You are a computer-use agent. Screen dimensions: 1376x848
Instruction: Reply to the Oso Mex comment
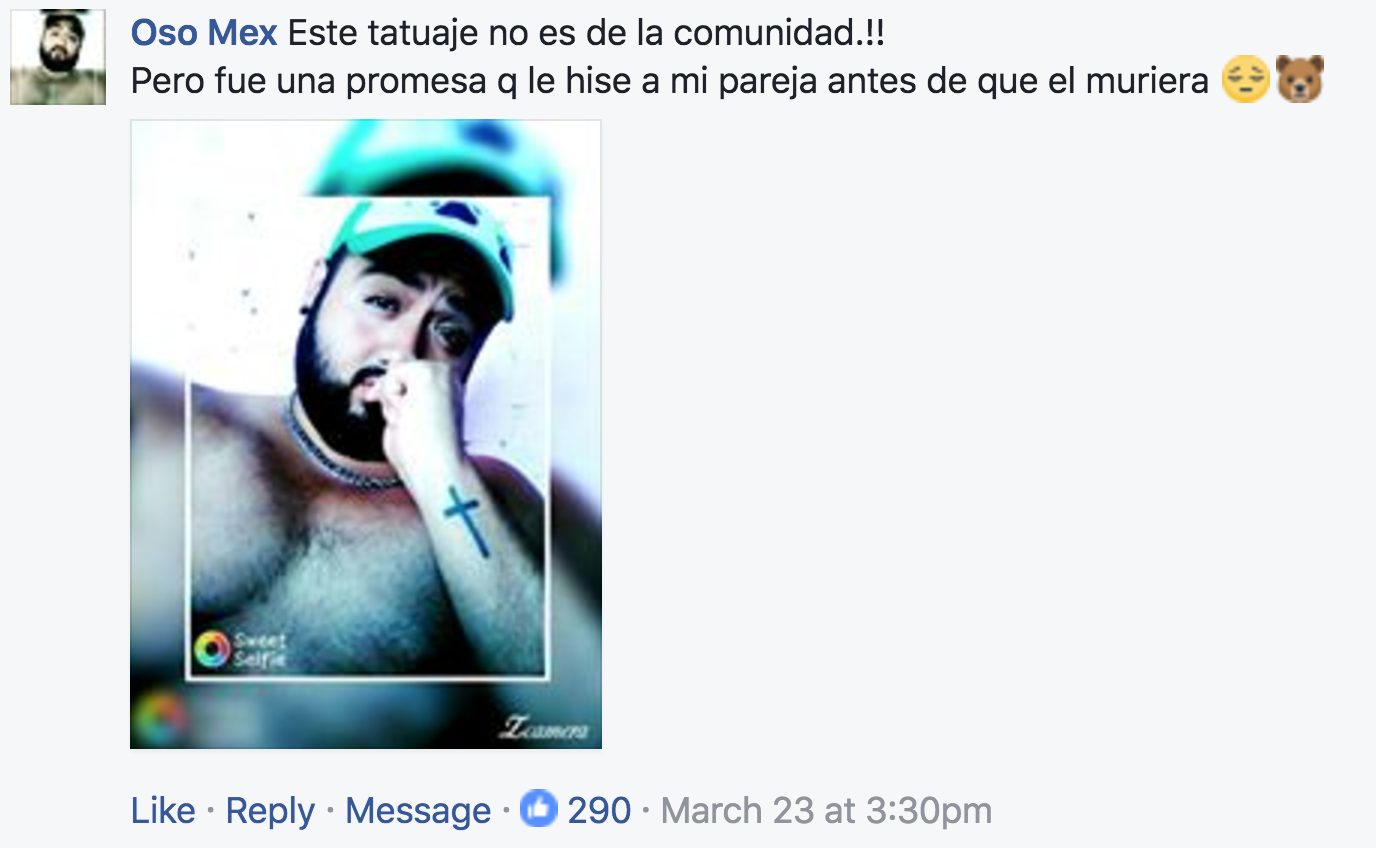(270, 810)
